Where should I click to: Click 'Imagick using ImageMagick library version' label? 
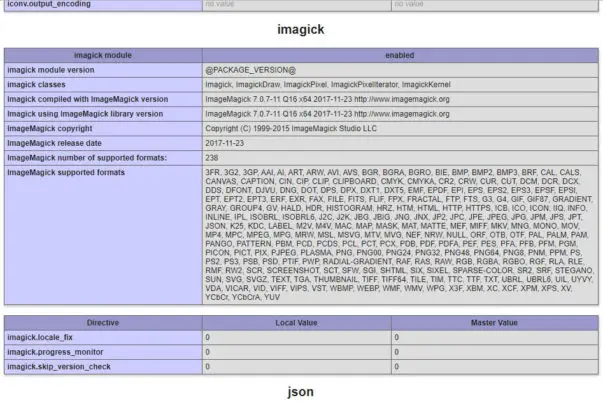pos(85,114)
